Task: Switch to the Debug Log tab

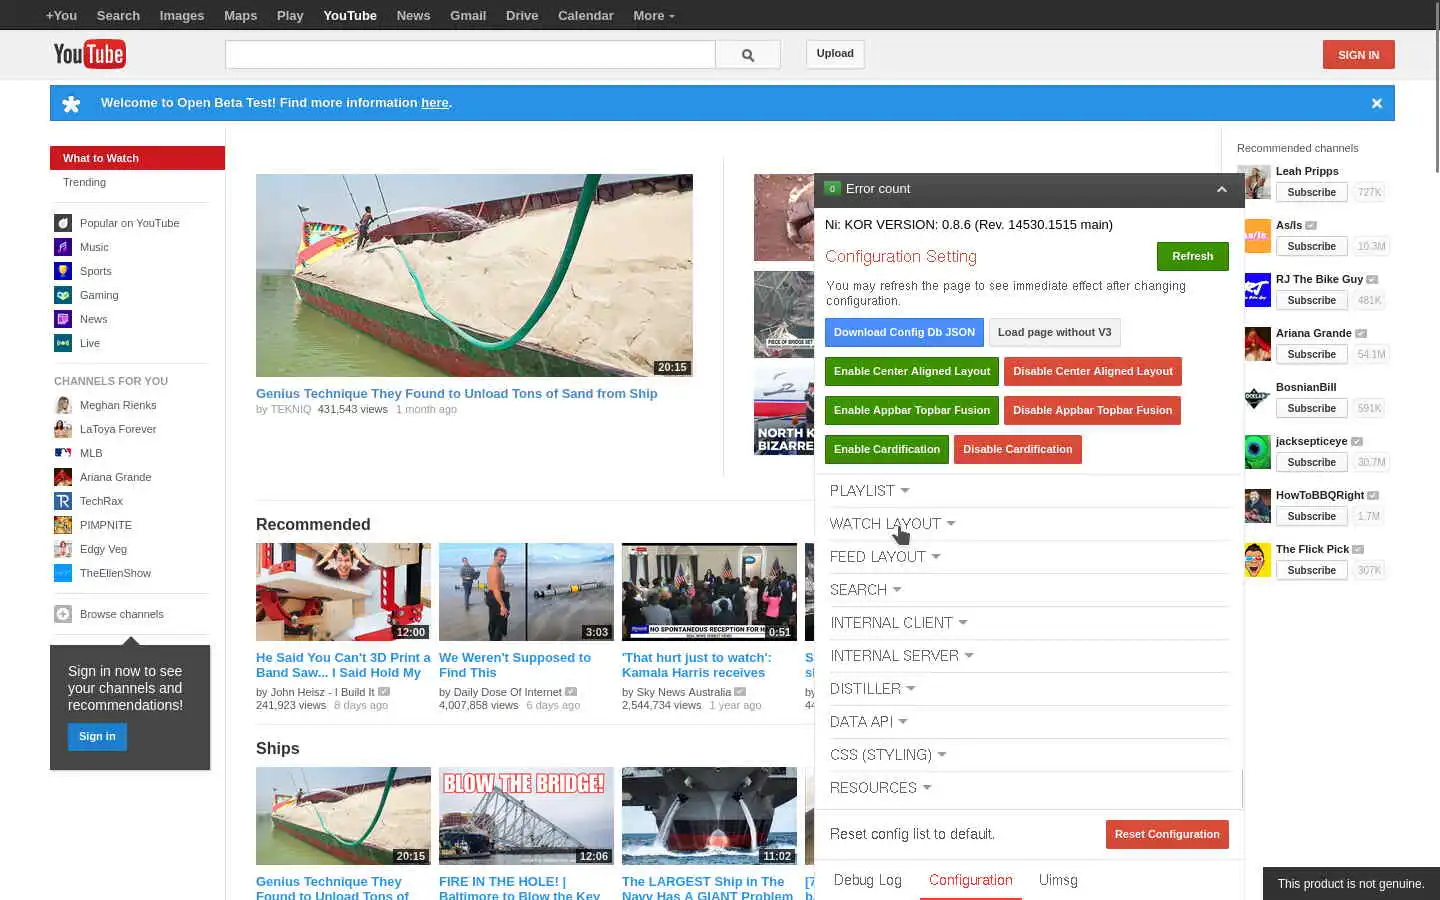Action: point(867,880)
